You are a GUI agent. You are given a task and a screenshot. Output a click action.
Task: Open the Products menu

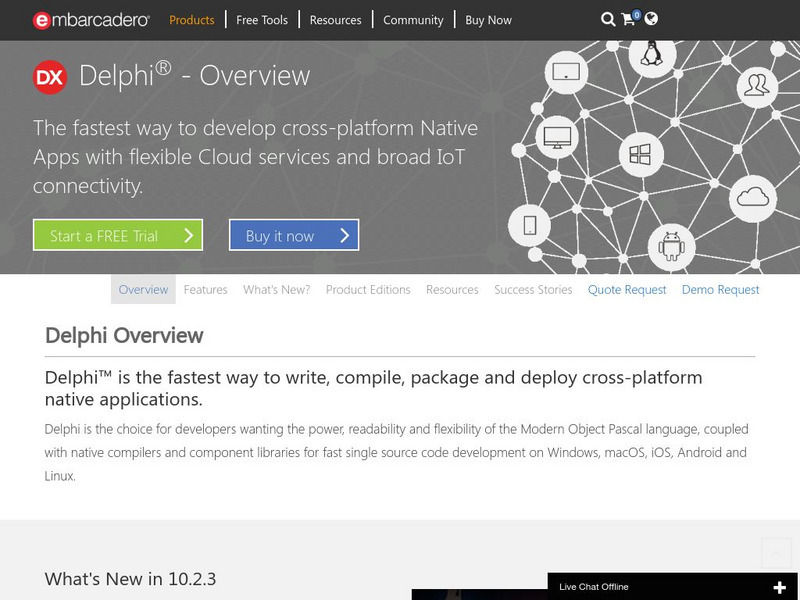coord(192,20)
